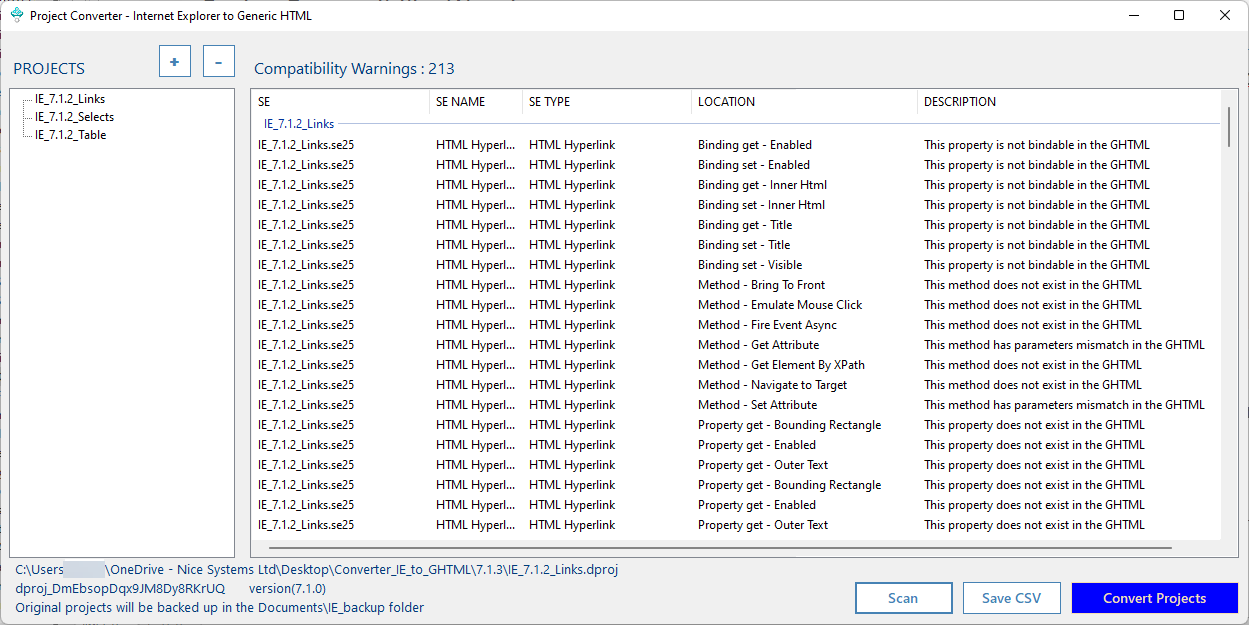Screen dimensions: 1249x625
Task: Click the minus button to remove project
Action: pos(218,61)
